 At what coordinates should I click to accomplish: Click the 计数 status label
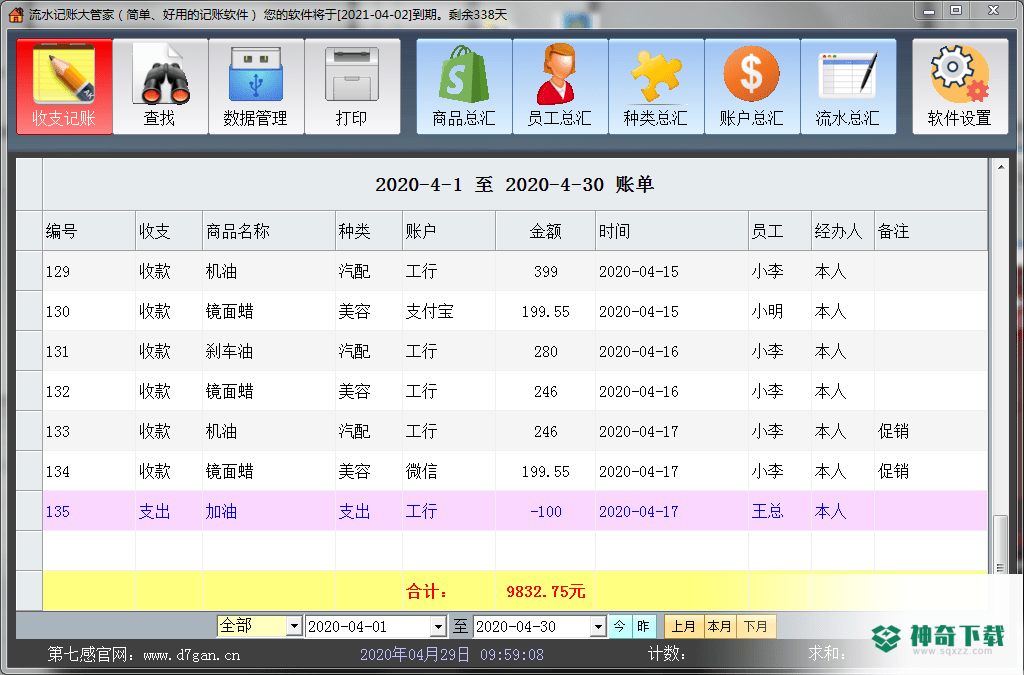click(x=666, y=654)
